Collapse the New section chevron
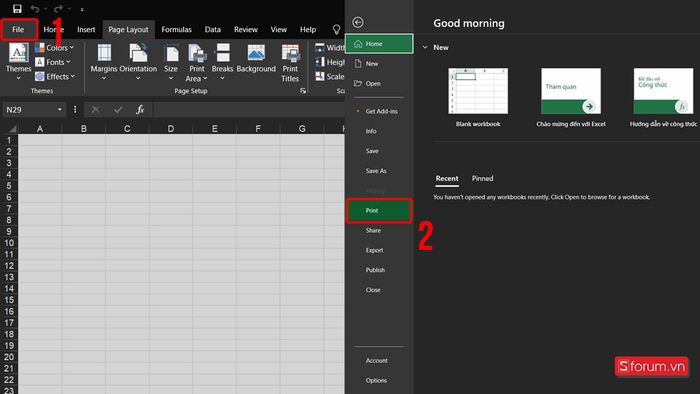Image resolution: width=700 pixels, height=394 pixels. point(425,47)
